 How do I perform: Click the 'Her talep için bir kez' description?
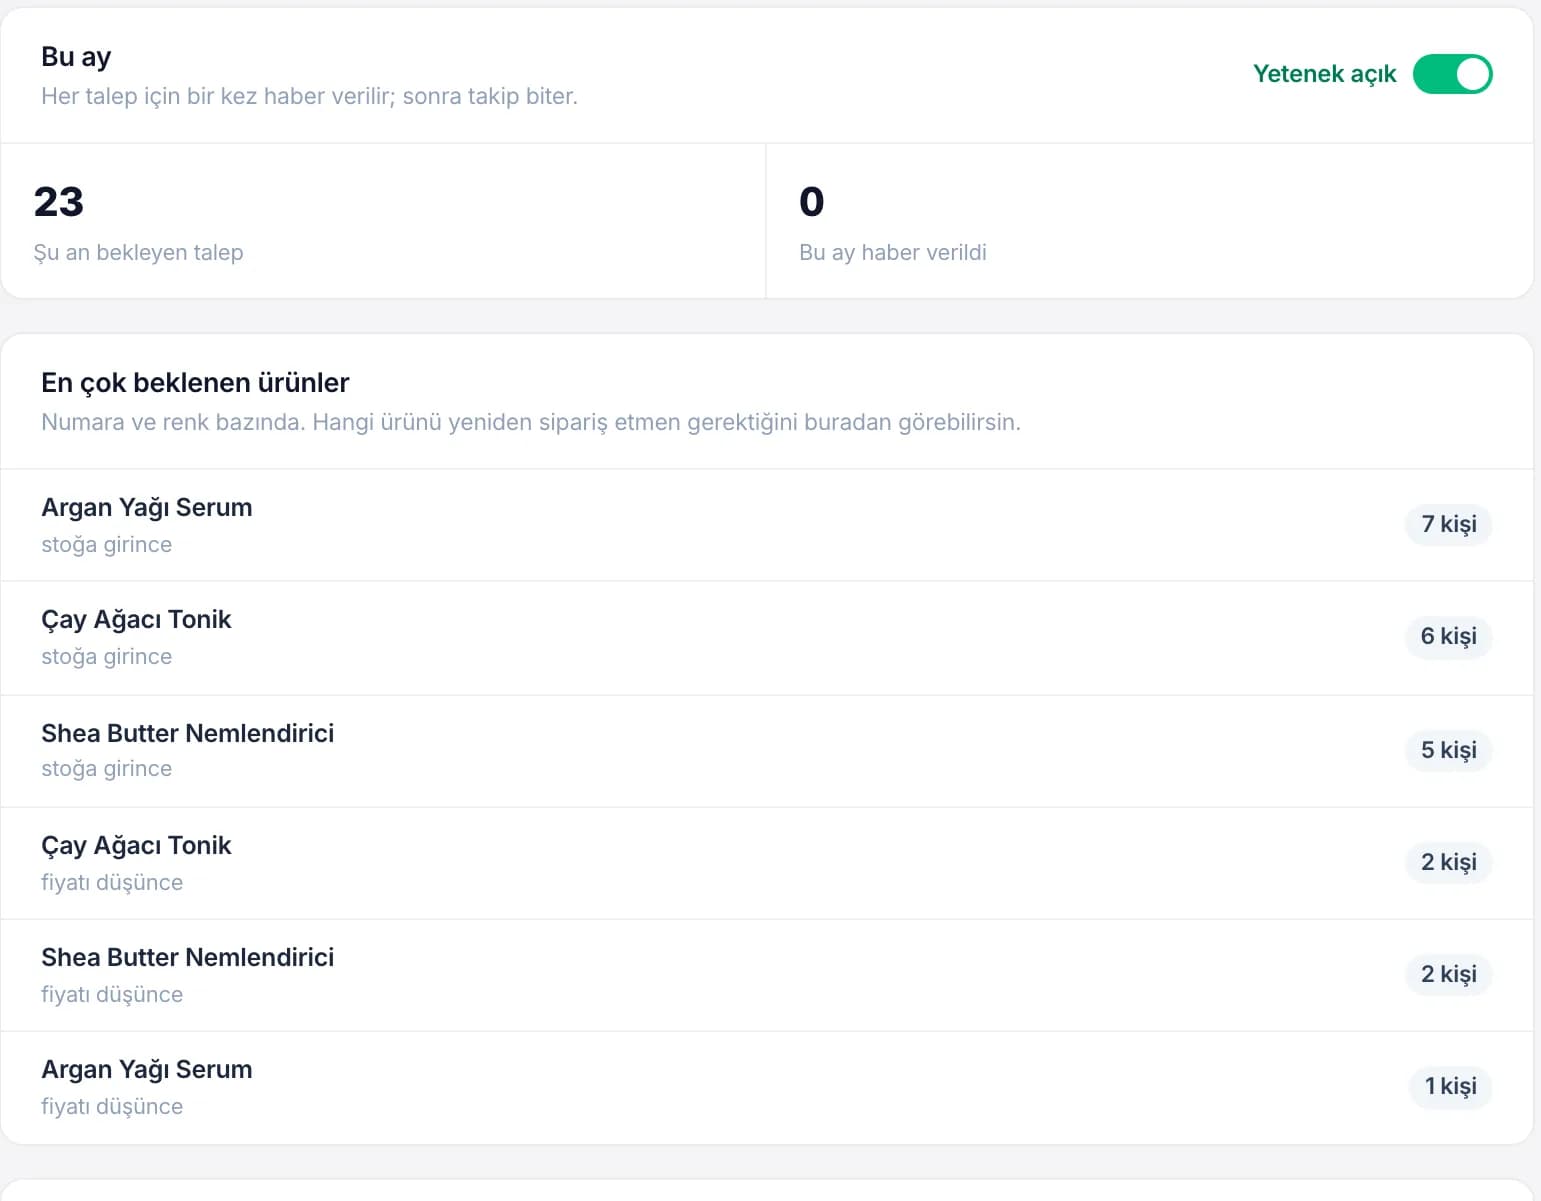pyautogui.click(x=309, y=96)
